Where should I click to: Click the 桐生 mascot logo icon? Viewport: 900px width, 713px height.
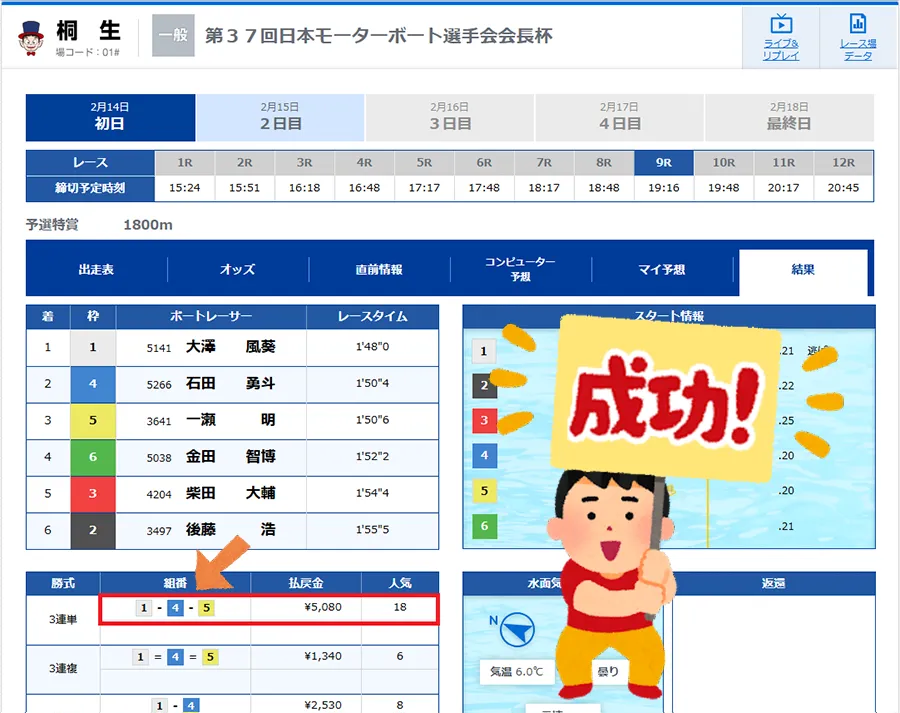(x=32, y=36)
